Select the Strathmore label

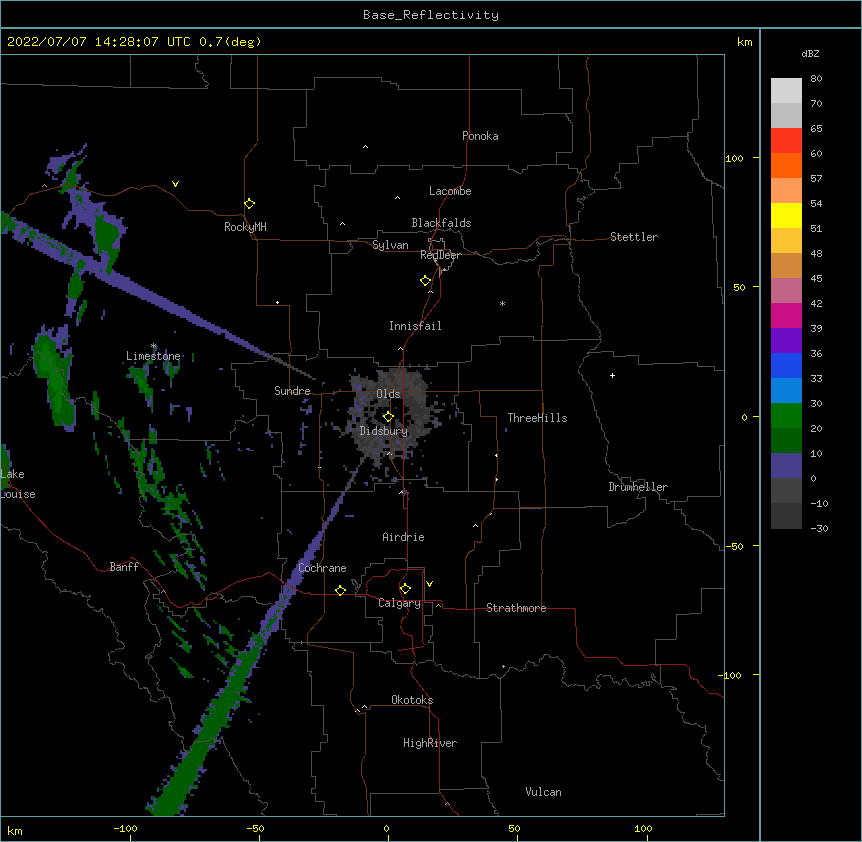pos(516,608)
